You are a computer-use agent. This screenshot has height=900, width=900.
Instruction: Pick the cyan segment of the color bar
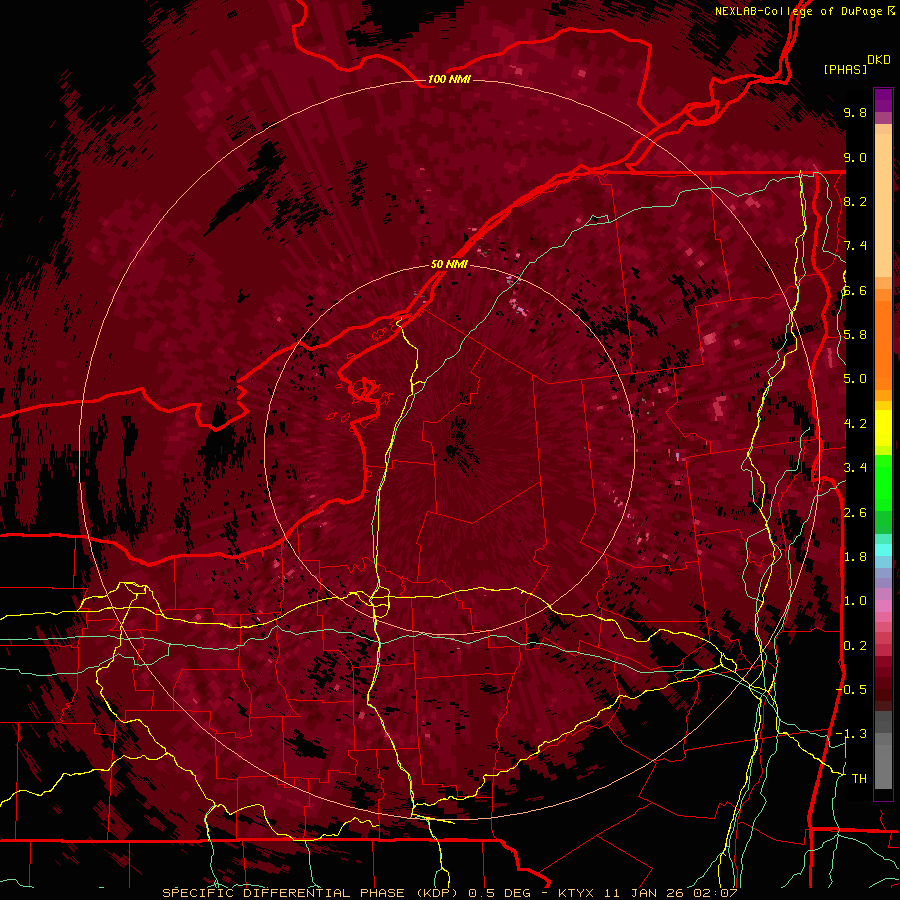[x=883, y=549]
